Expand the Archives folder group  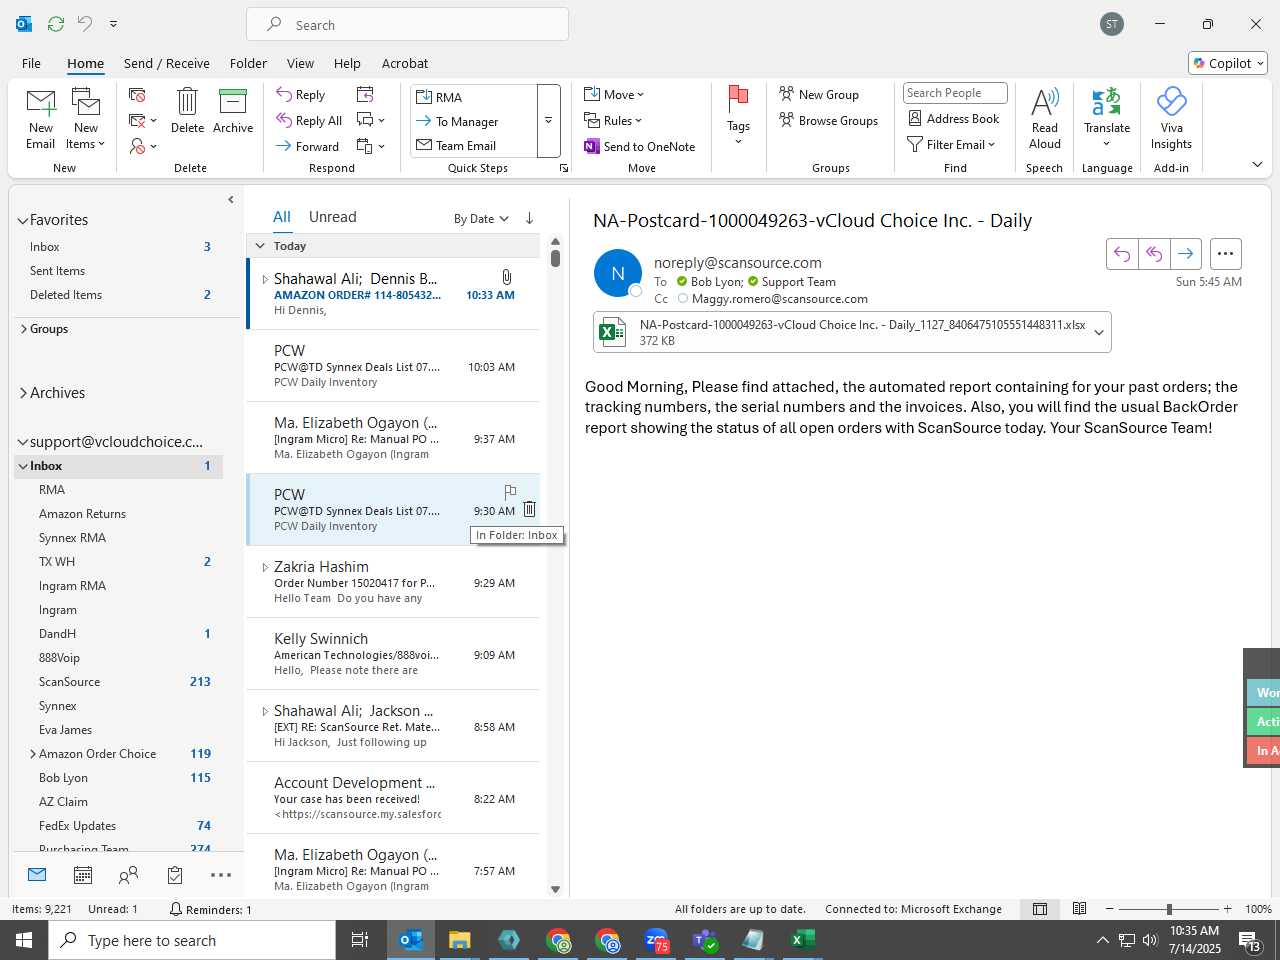point(23,393)
